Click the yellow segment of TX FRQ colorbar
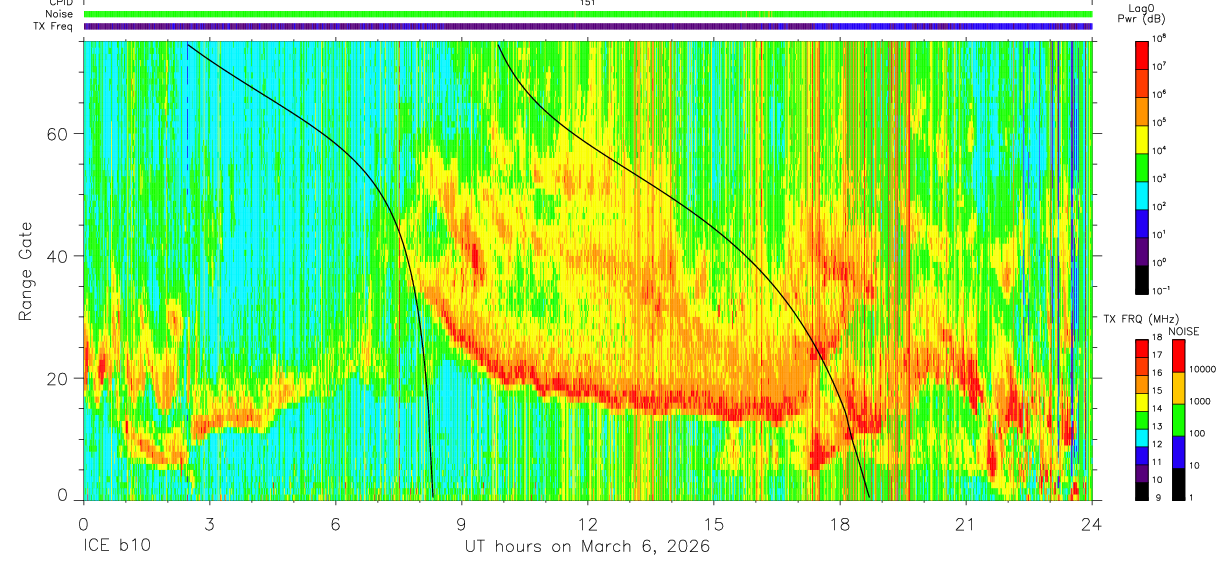 1143,401
